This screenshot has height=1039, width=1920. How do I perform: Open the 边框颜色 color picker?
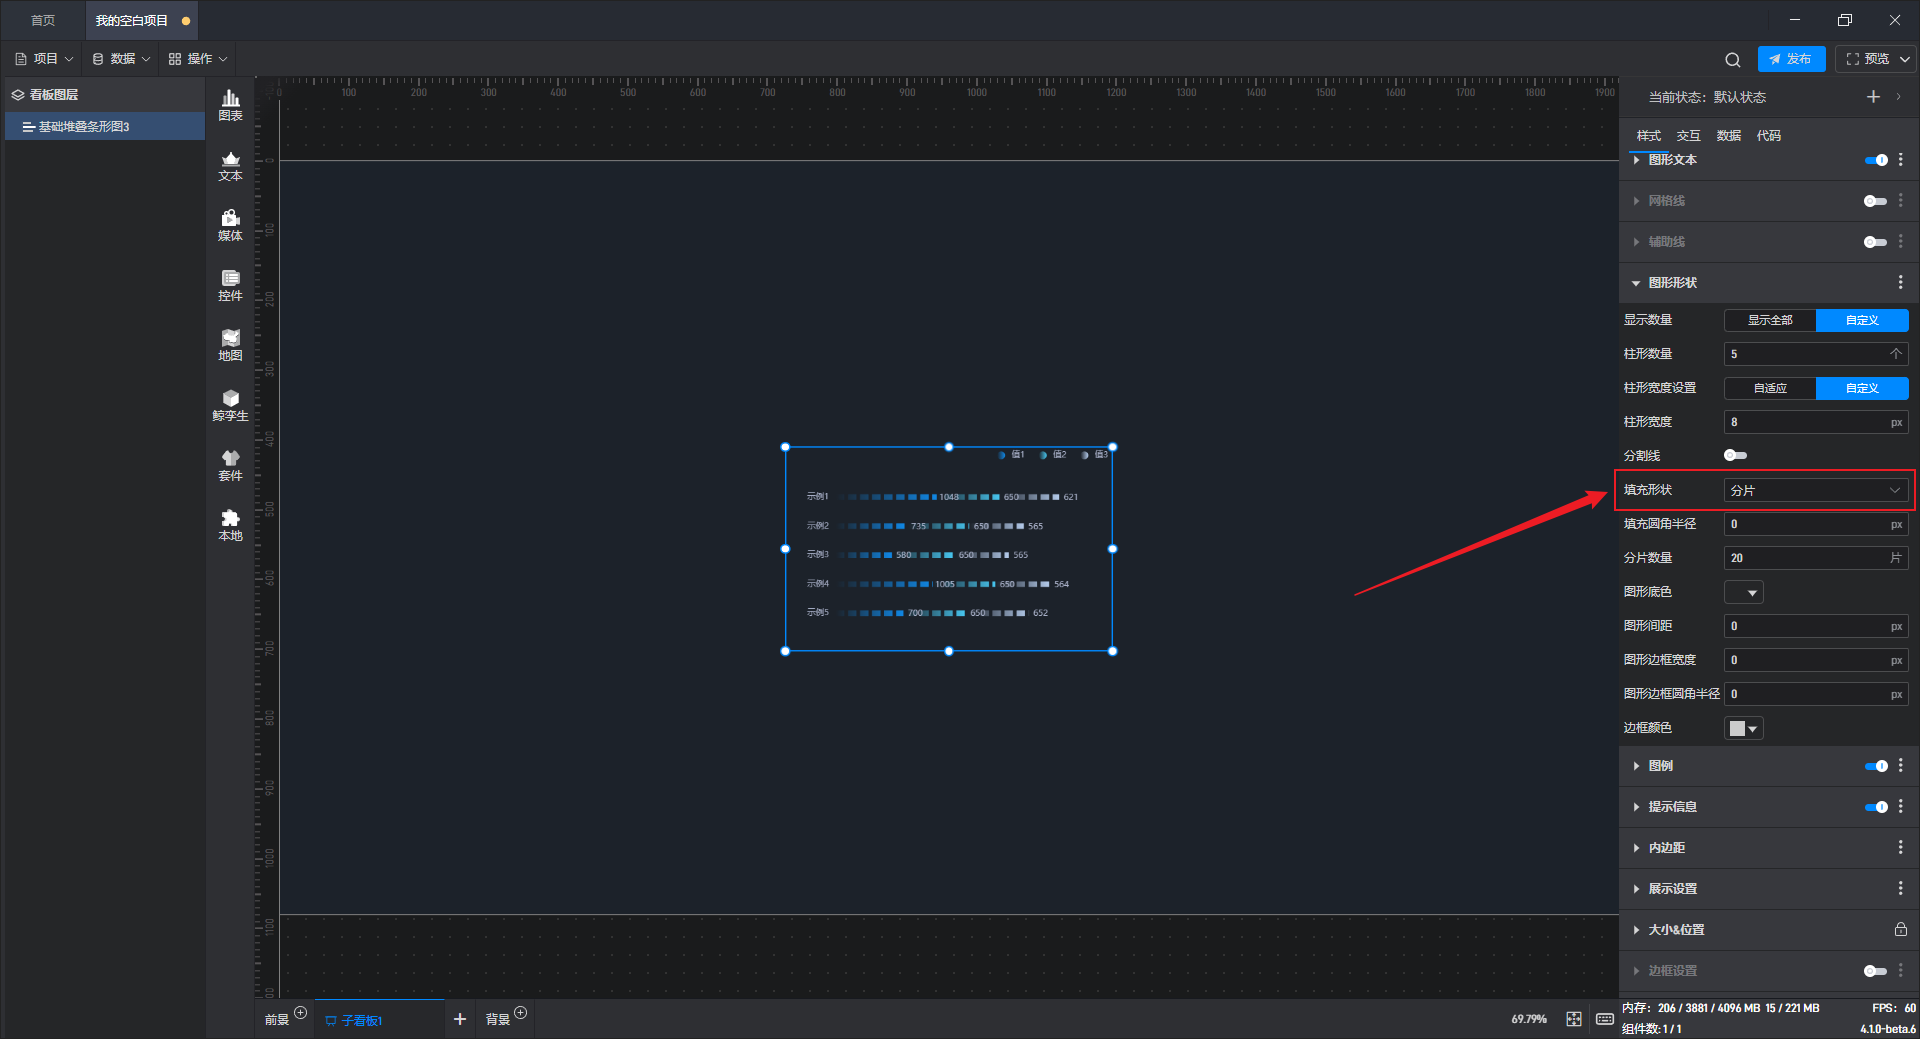coord(1744,729)
